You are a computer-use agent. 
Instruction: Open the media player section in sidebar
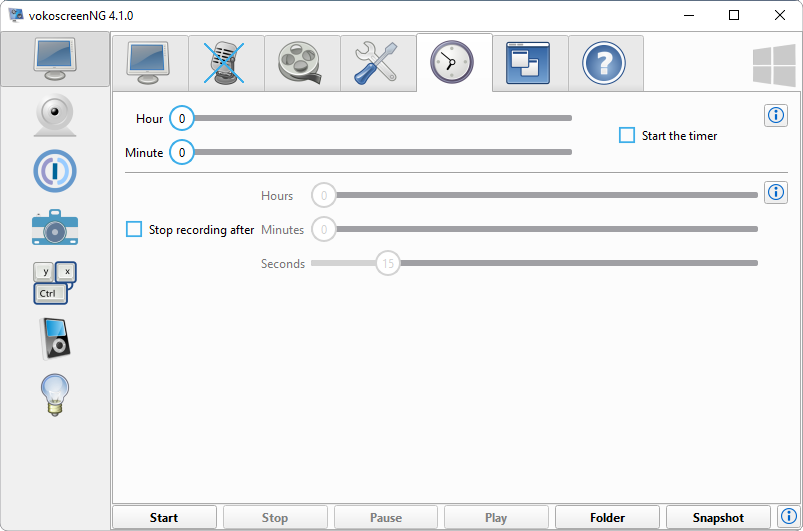tap(55, 338)
